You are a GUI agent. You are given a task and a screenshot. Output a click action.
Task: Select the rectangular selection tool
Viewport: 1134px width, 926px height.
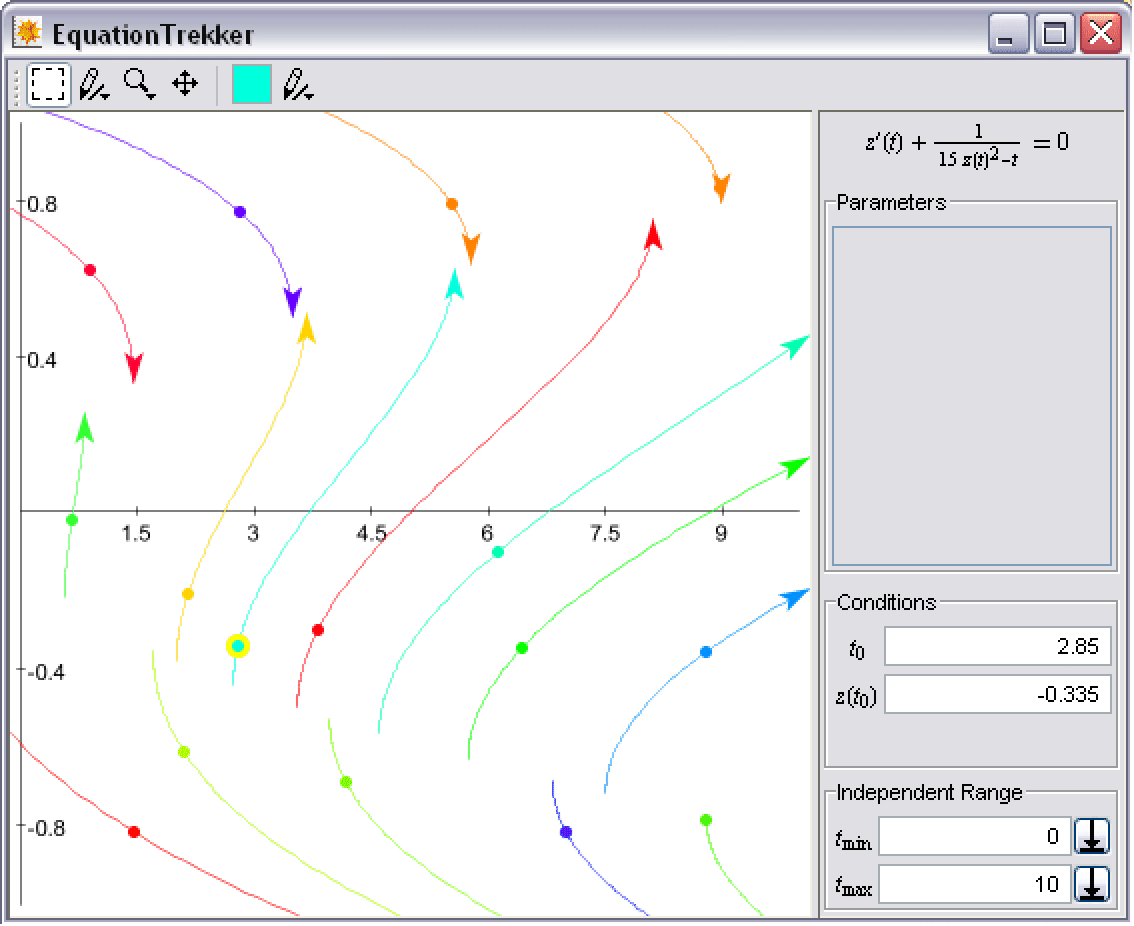click(x=48, y=85)
